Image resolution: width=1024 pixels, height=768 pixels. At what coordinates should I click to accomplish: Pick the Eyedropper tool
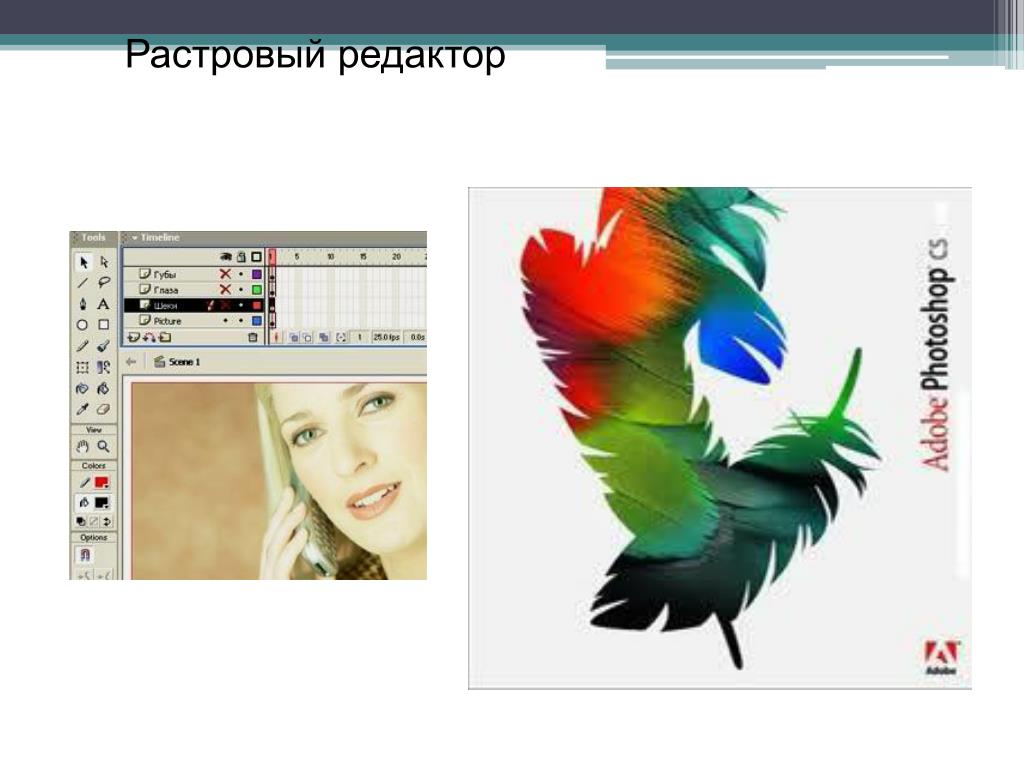coord(82,409)
